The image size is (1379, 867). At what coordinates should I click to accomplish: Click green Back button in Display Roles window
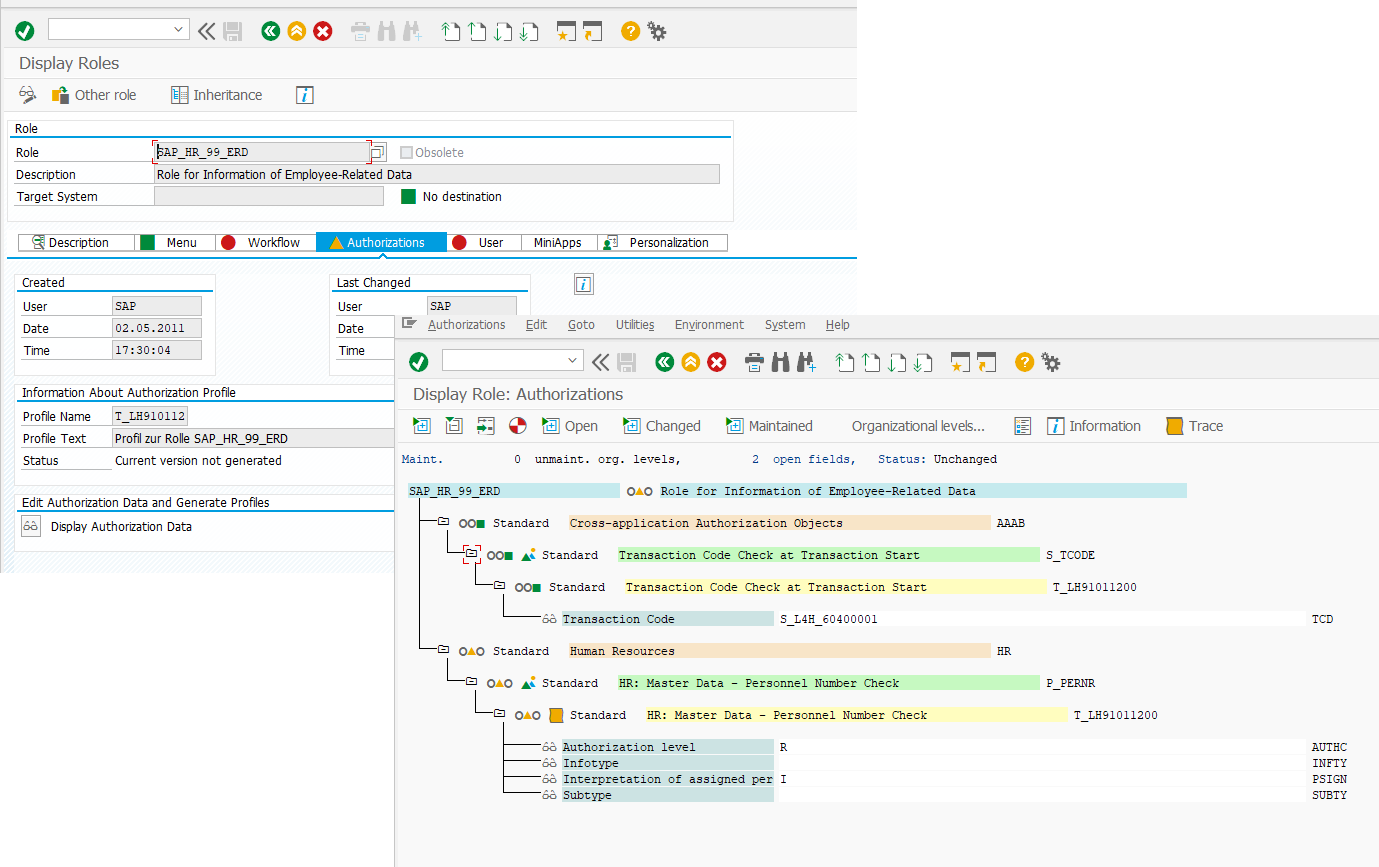click(x=270, y=31)
